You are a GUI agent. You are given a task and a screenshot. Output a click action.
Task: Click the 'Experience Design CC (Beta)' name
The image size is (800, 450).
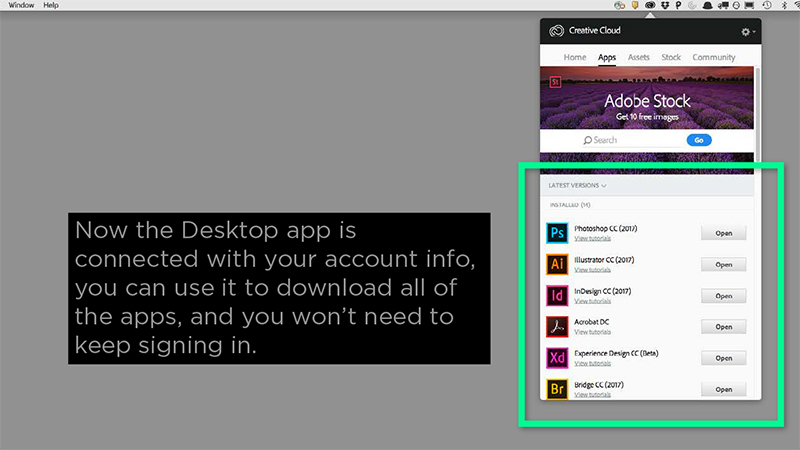[616, 353]
